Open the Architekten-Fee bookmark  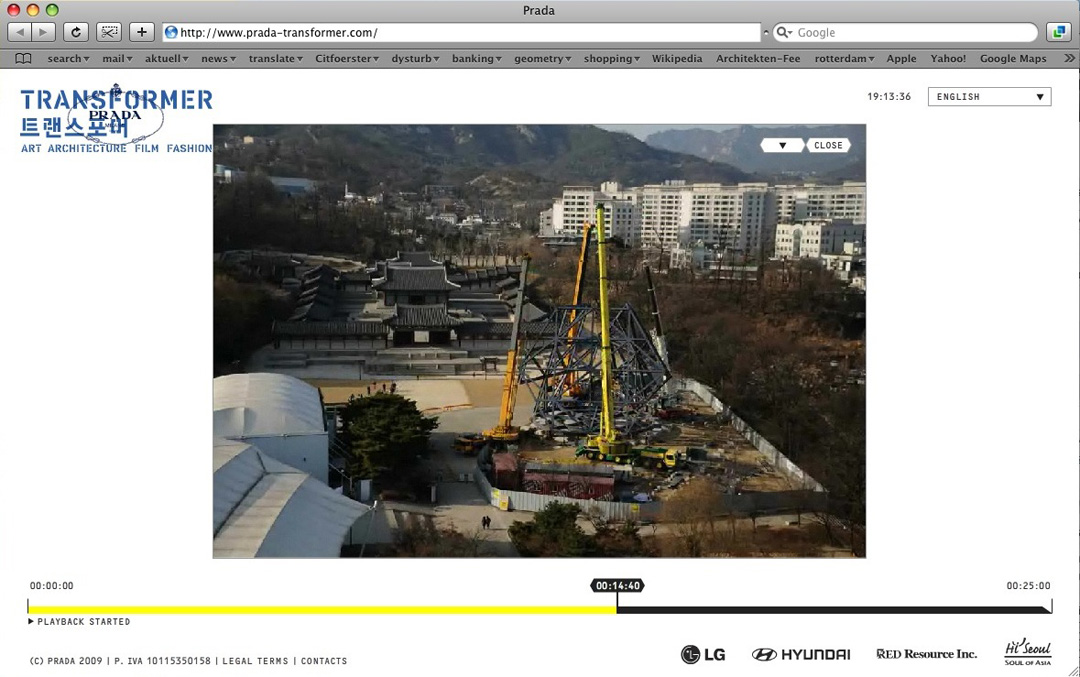758,59
